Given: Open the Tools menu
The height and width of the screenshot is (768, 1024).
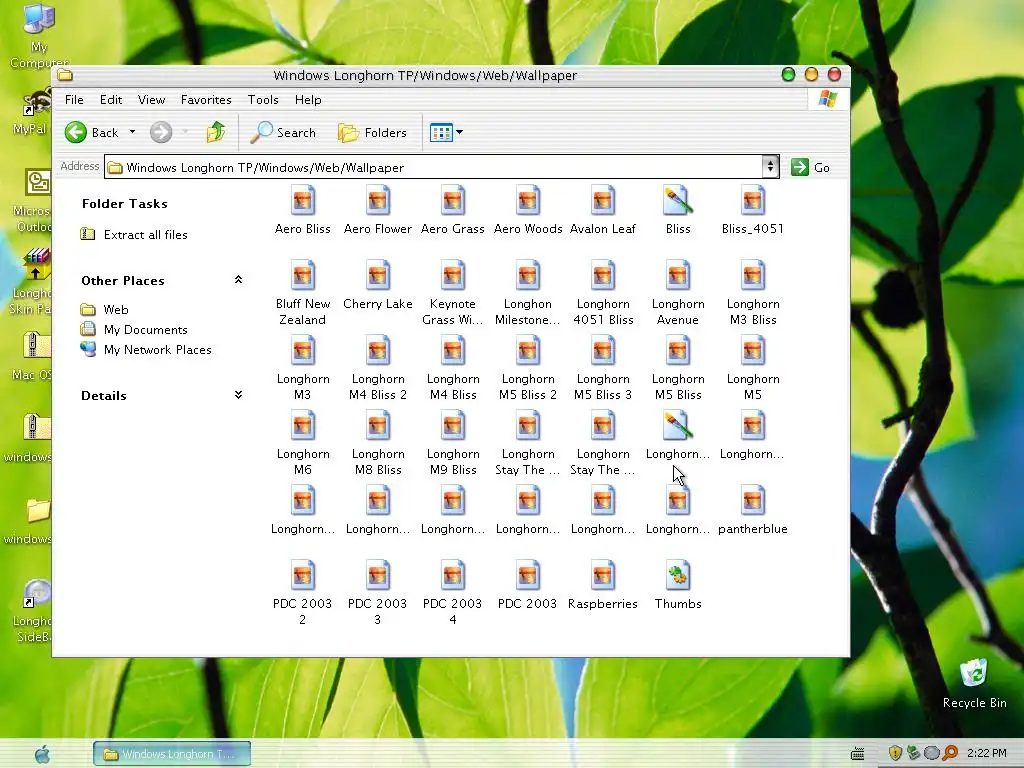Looking at the screenshot, I should (263, 100).
